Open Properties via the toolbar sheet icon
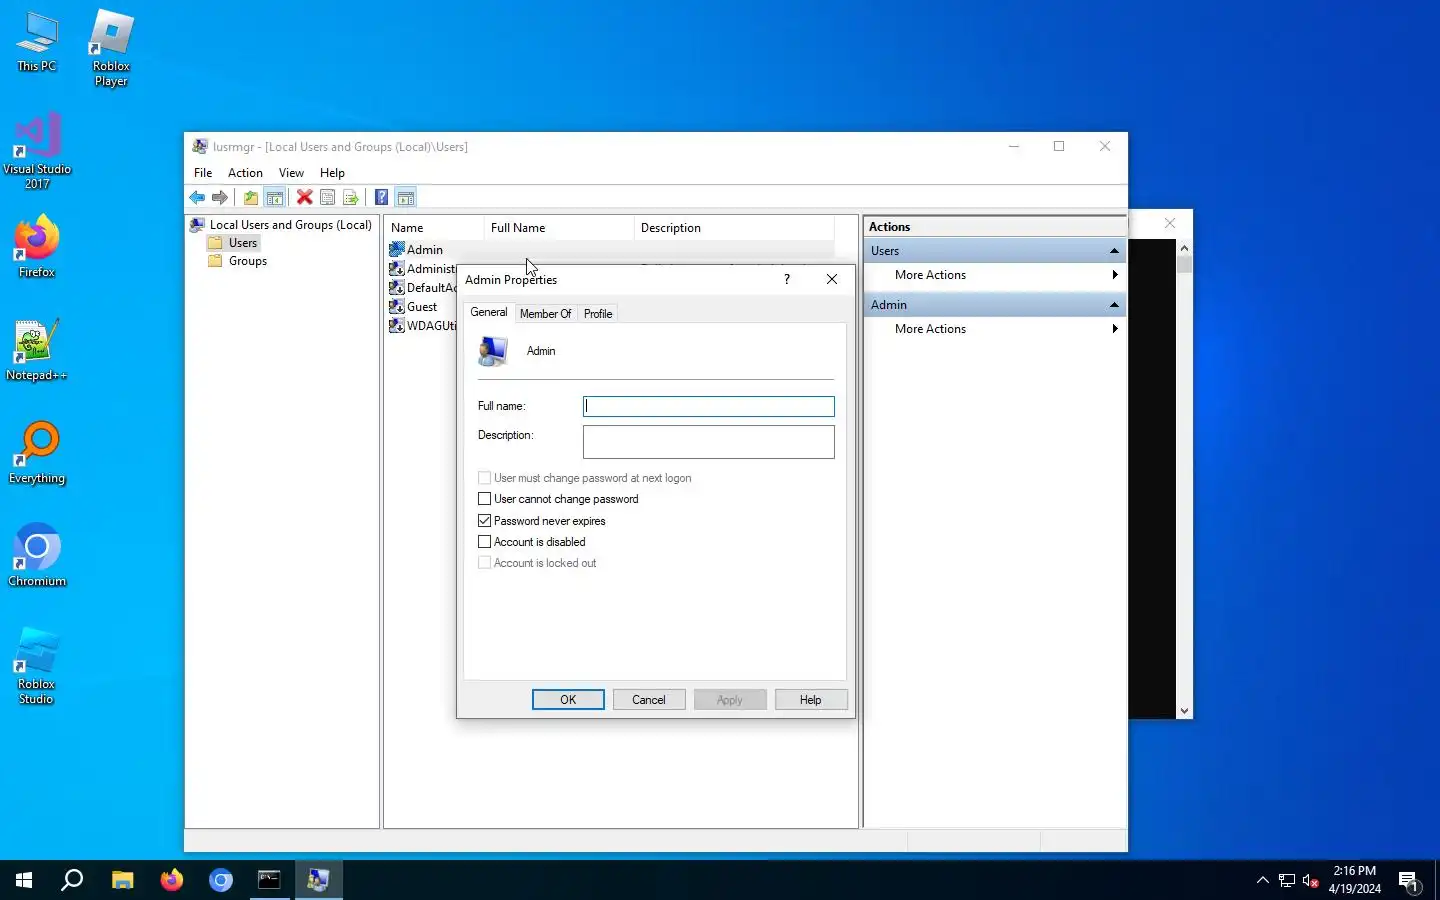 [328, 198]
